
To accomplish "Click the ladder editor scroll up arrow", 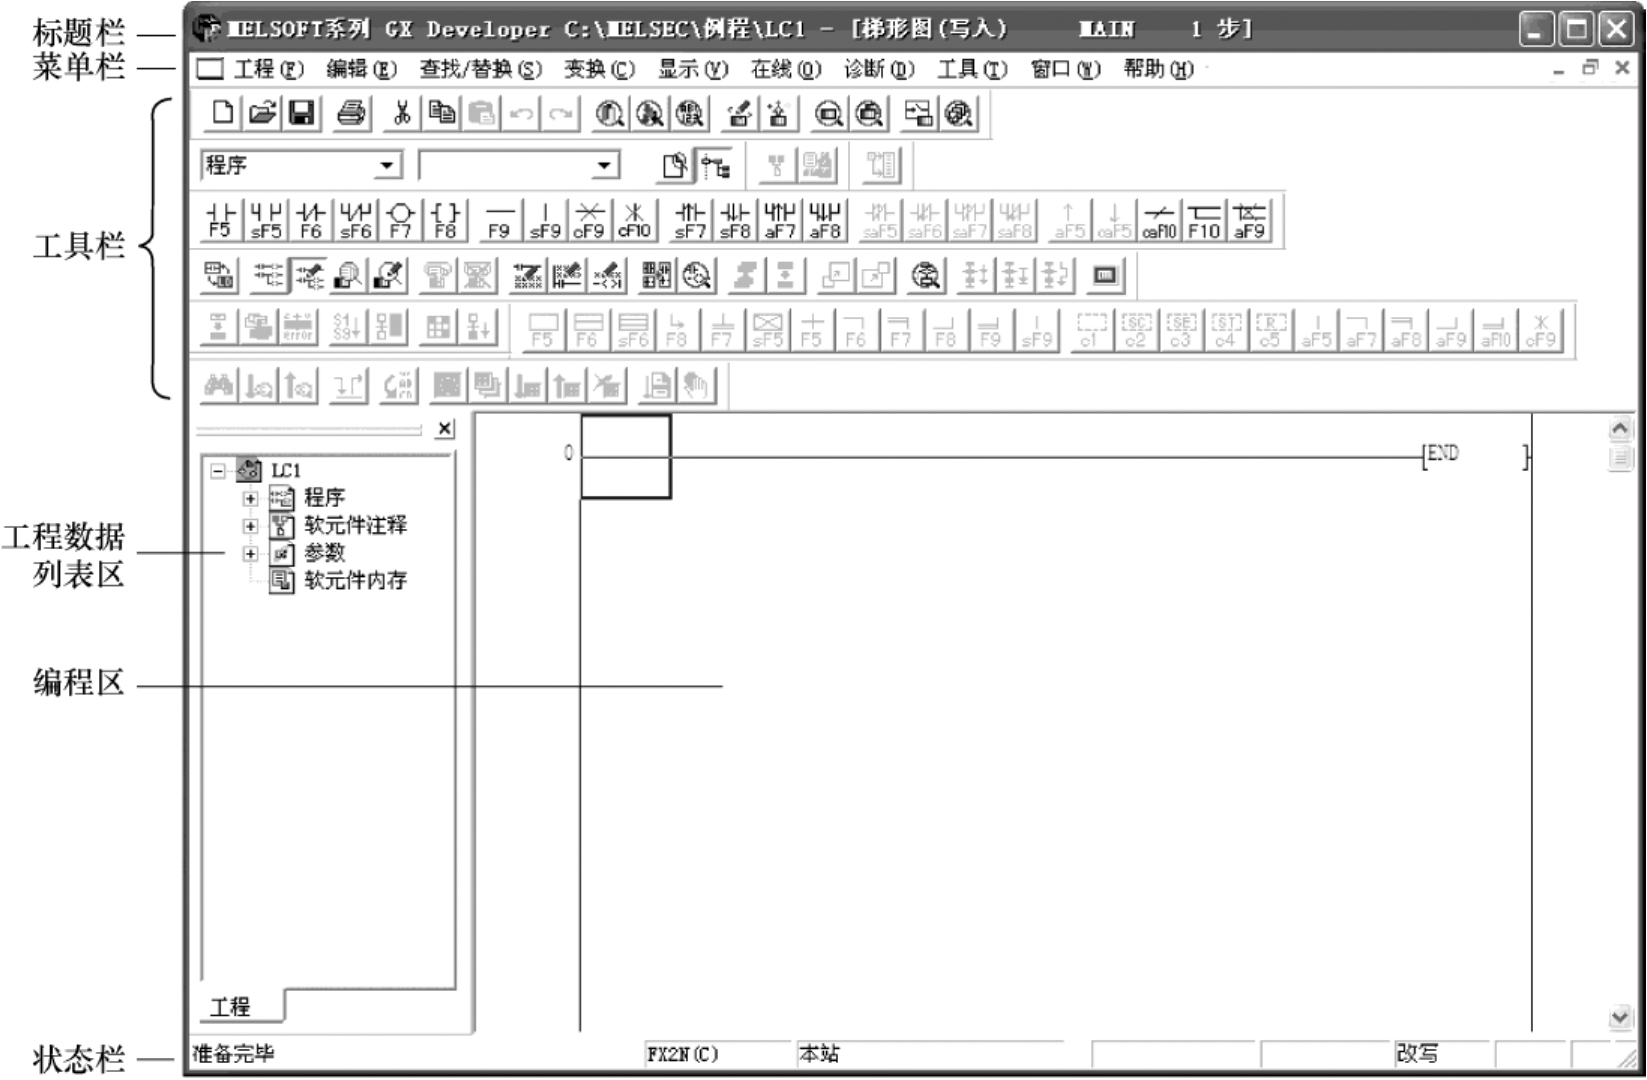I will pyautogui.click(x=1620, y=430).
